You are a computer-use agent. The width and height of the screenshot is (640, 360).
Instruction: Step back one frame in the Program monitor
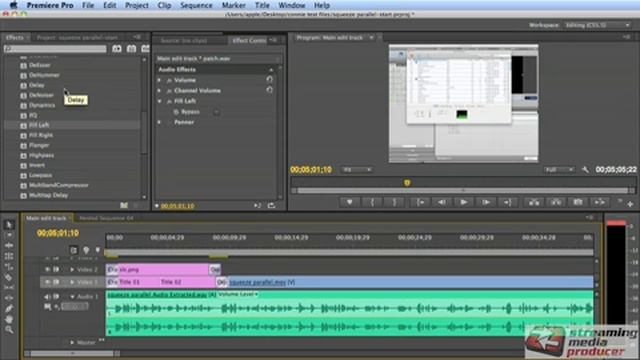tap(442, 202)
